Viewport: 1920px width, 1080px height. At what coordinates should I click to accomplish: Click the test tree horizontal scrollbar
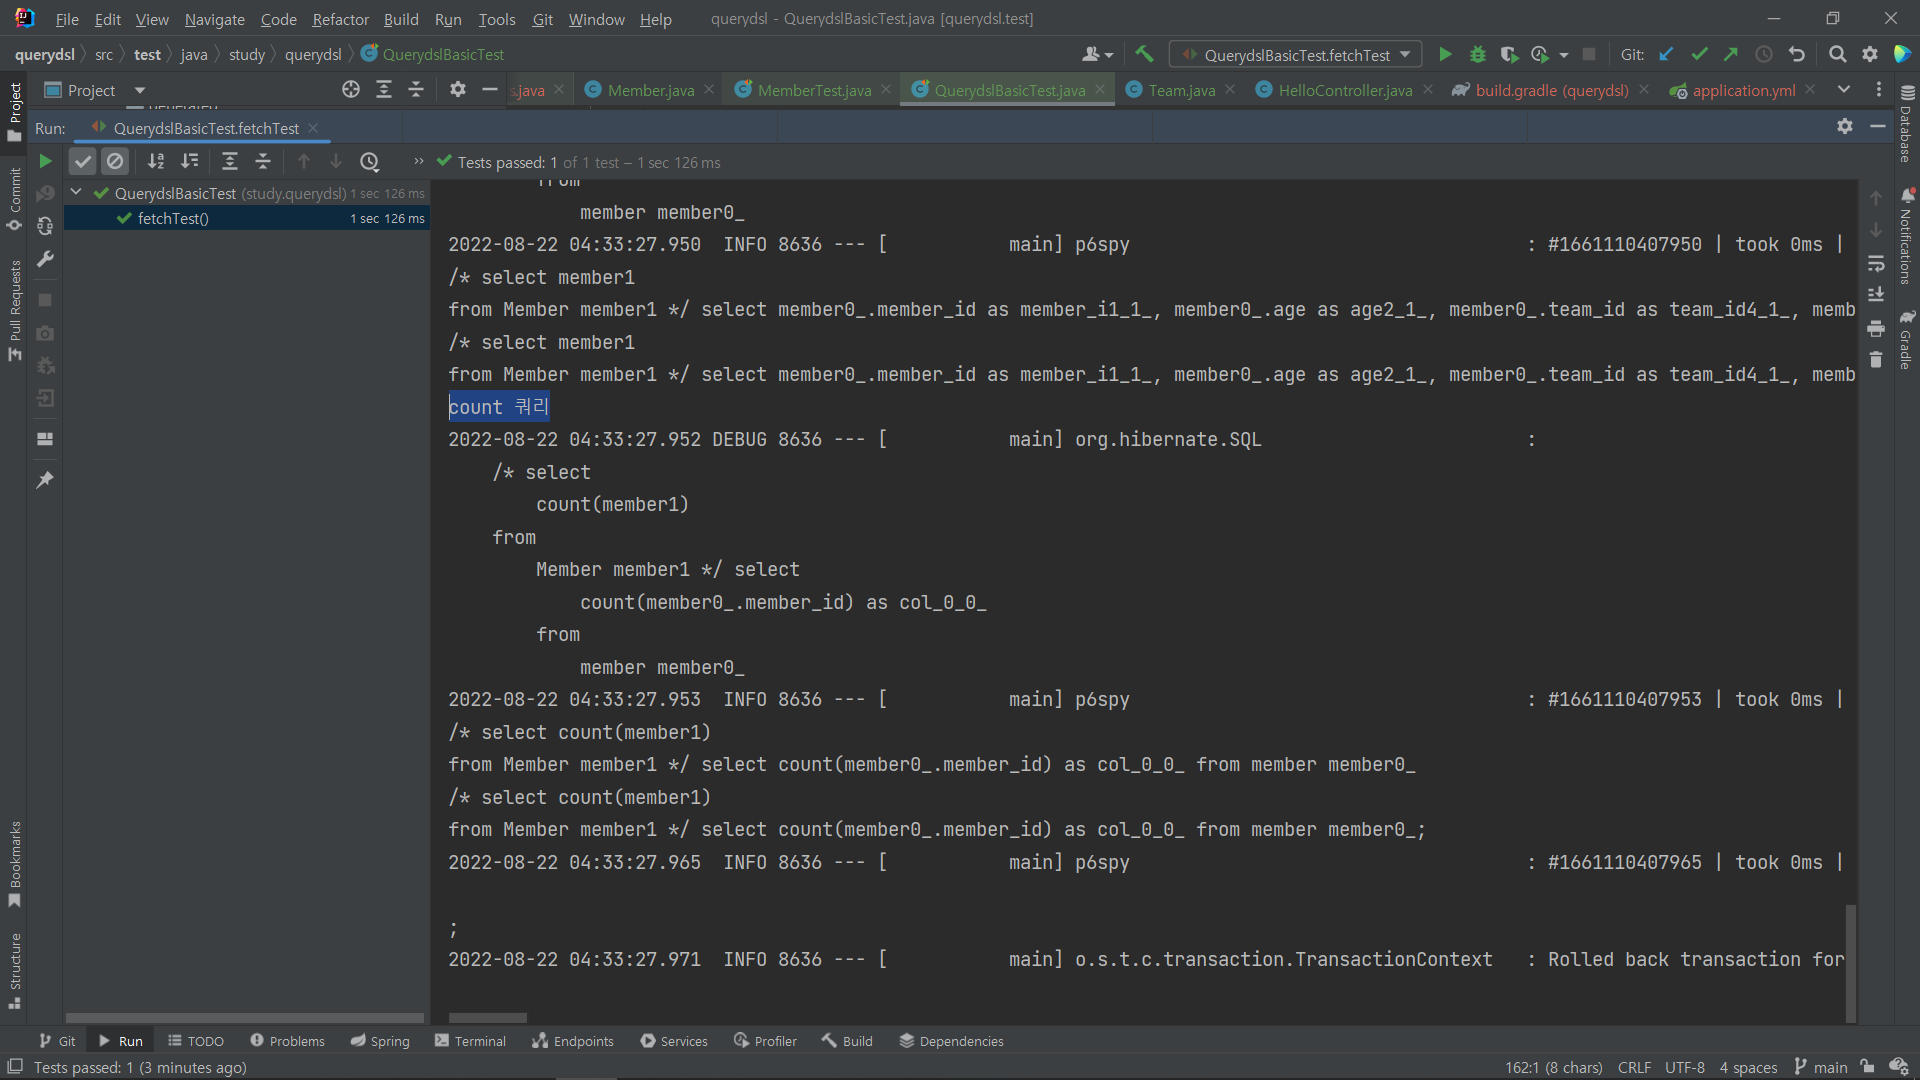244,1018
